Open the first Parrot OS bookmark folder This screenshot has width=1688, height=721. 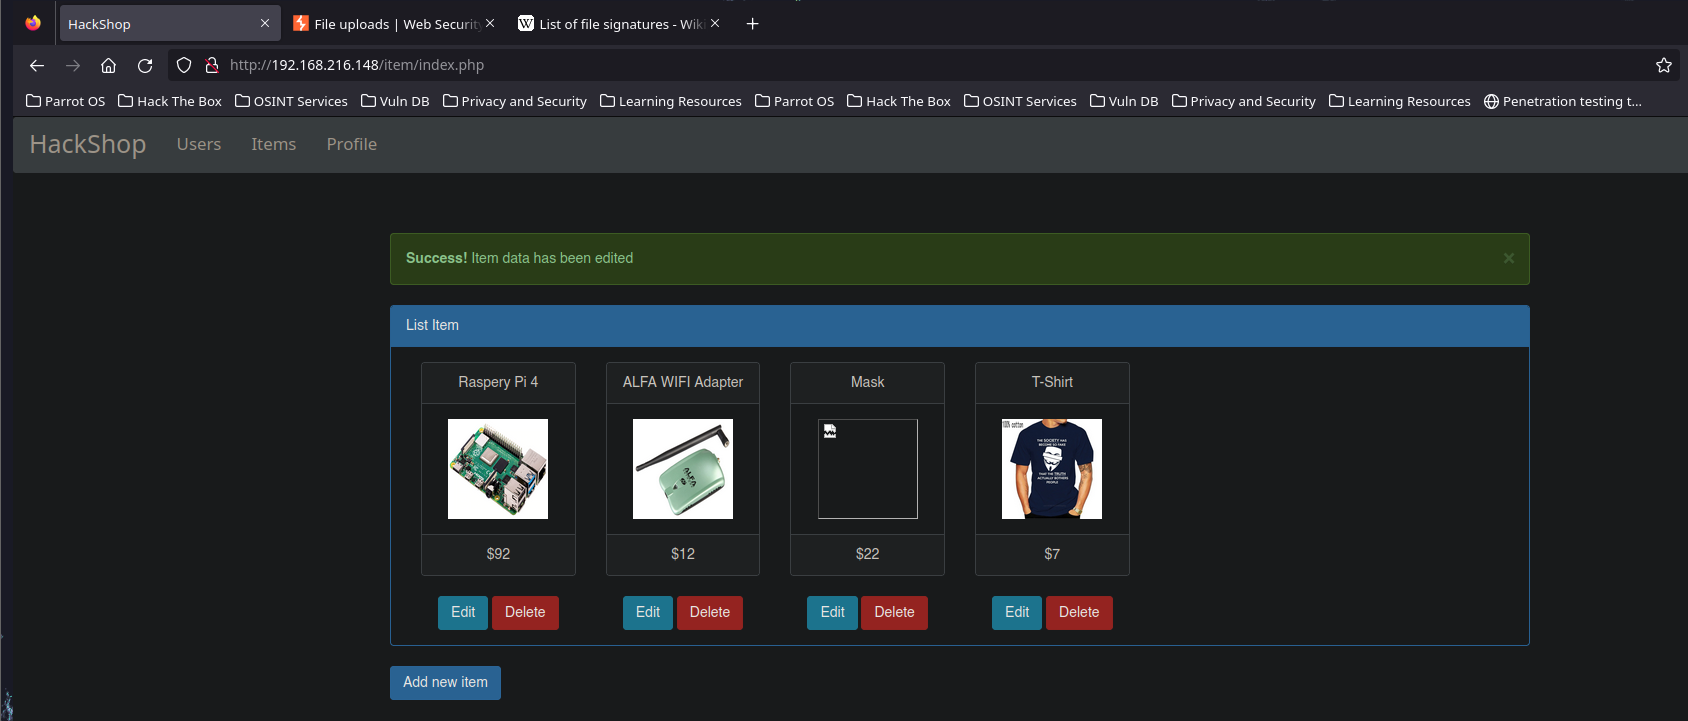(66, 101)
